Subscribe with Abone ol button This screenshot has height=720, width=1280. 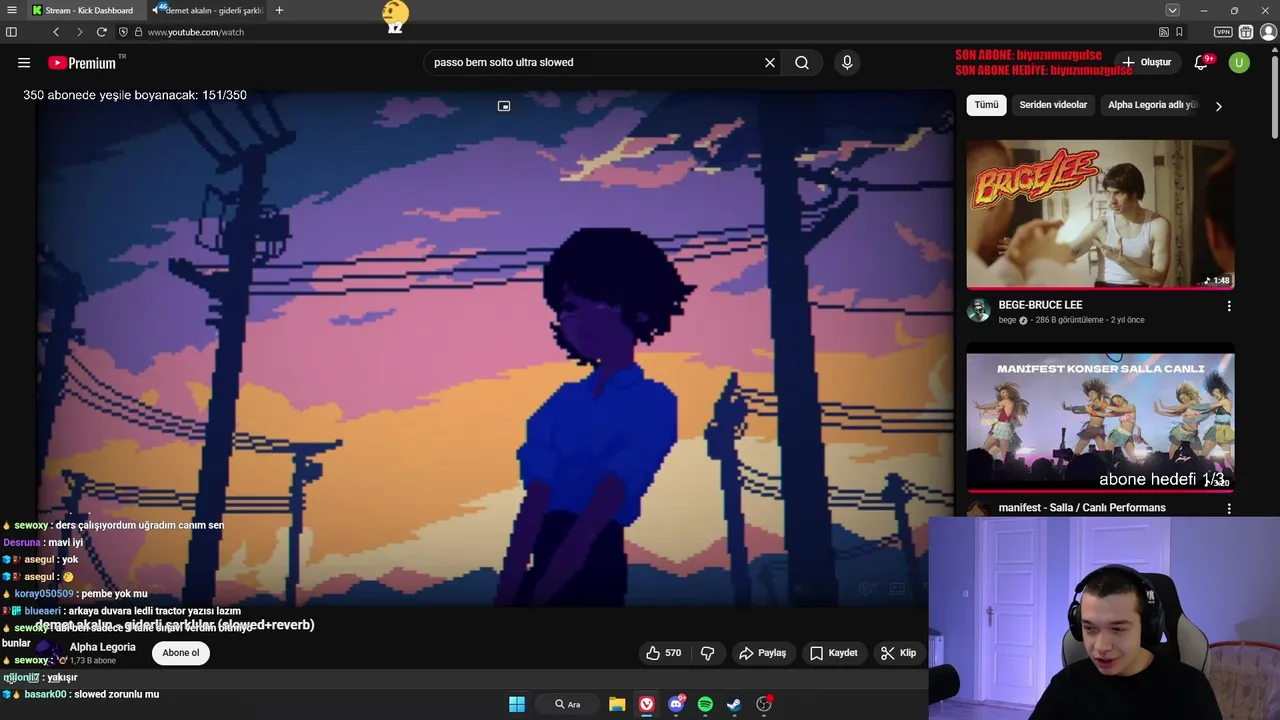click(x=181, y=653)
